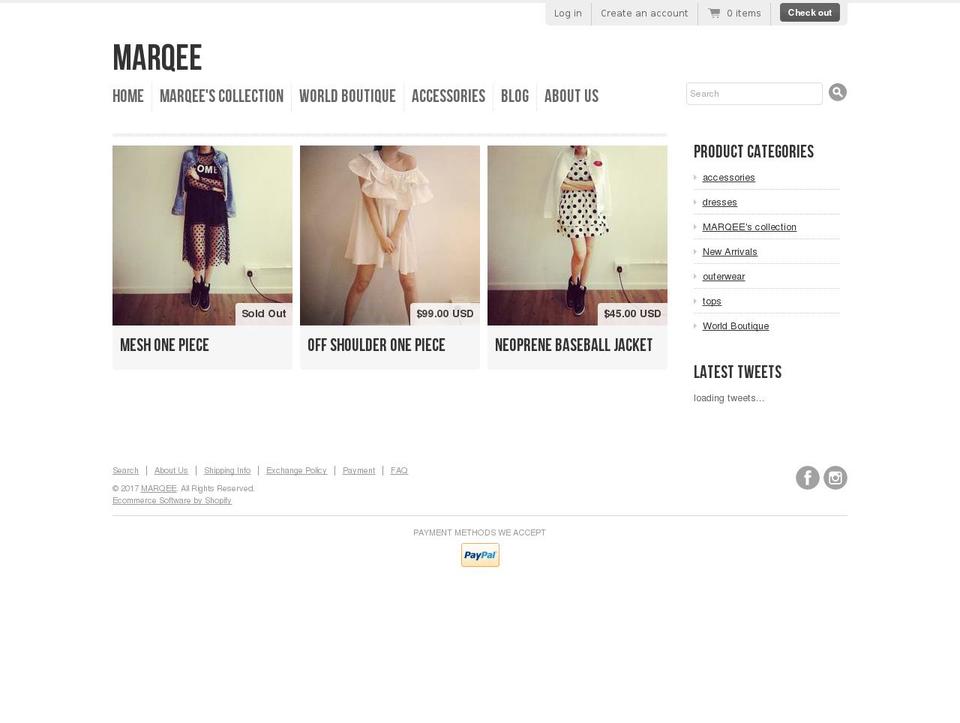960x723 pixels.
Task: Click the Sold Out badge
Action: coord(264,313)
